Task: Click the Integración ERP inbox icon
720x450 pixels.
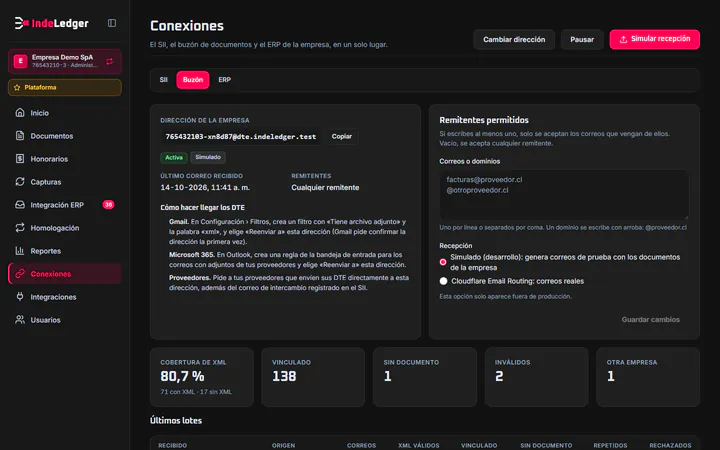Action: click(x=20, y=205)
